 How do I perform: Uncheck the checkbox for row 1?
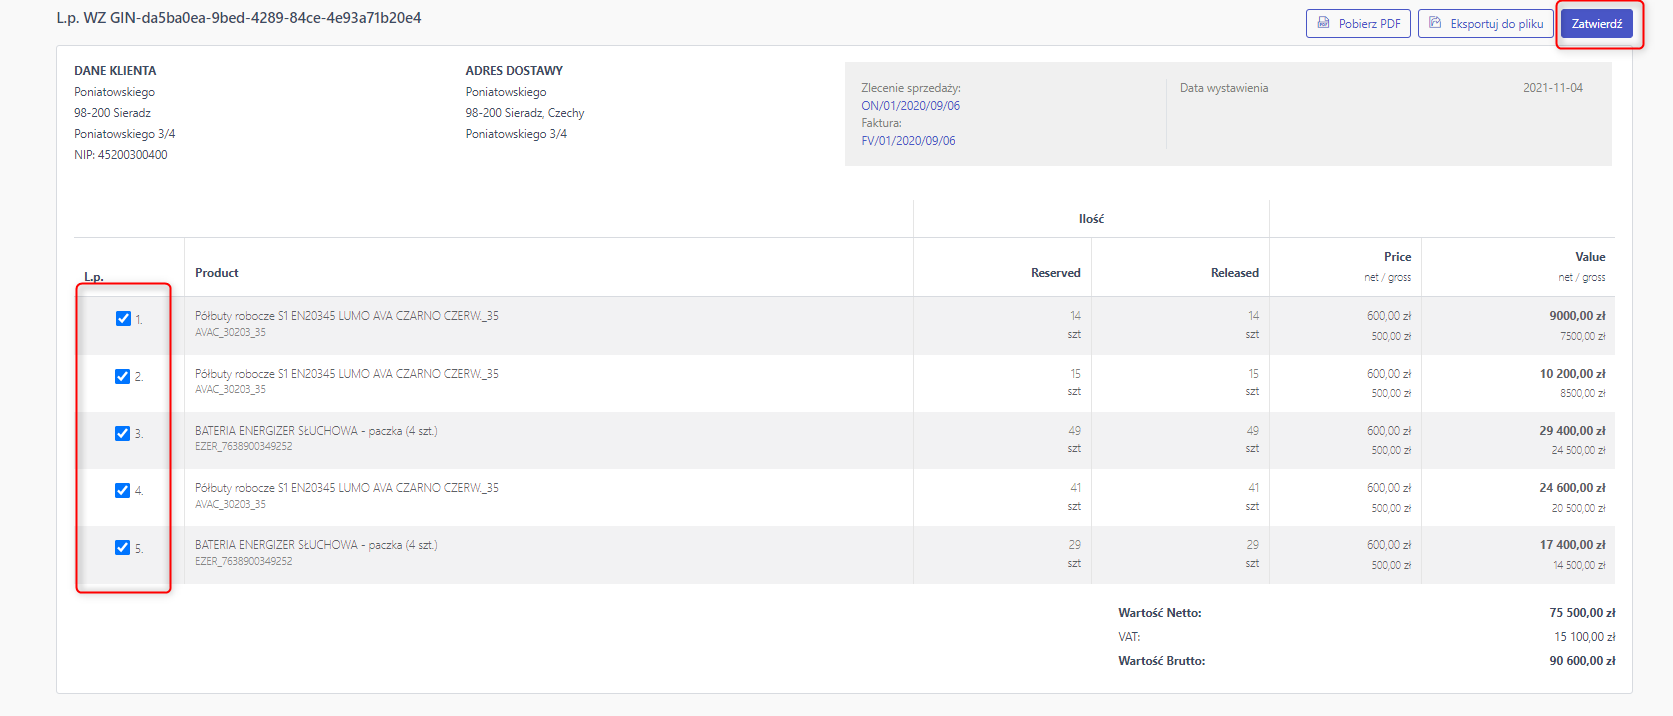[123, 319]
